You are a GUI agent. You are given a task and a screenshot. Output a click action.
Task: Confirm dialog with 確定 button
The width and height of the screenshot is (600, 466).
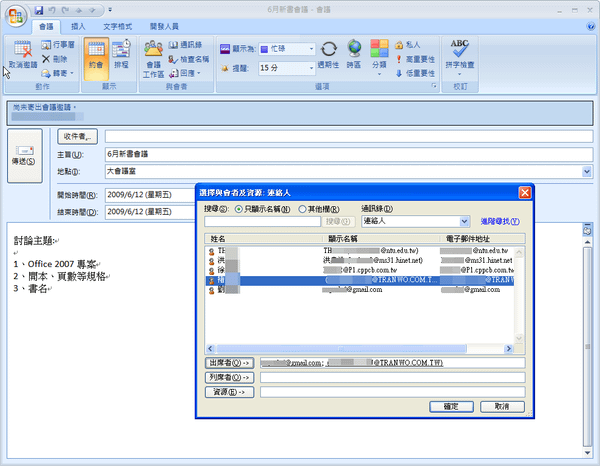point(451,406)
